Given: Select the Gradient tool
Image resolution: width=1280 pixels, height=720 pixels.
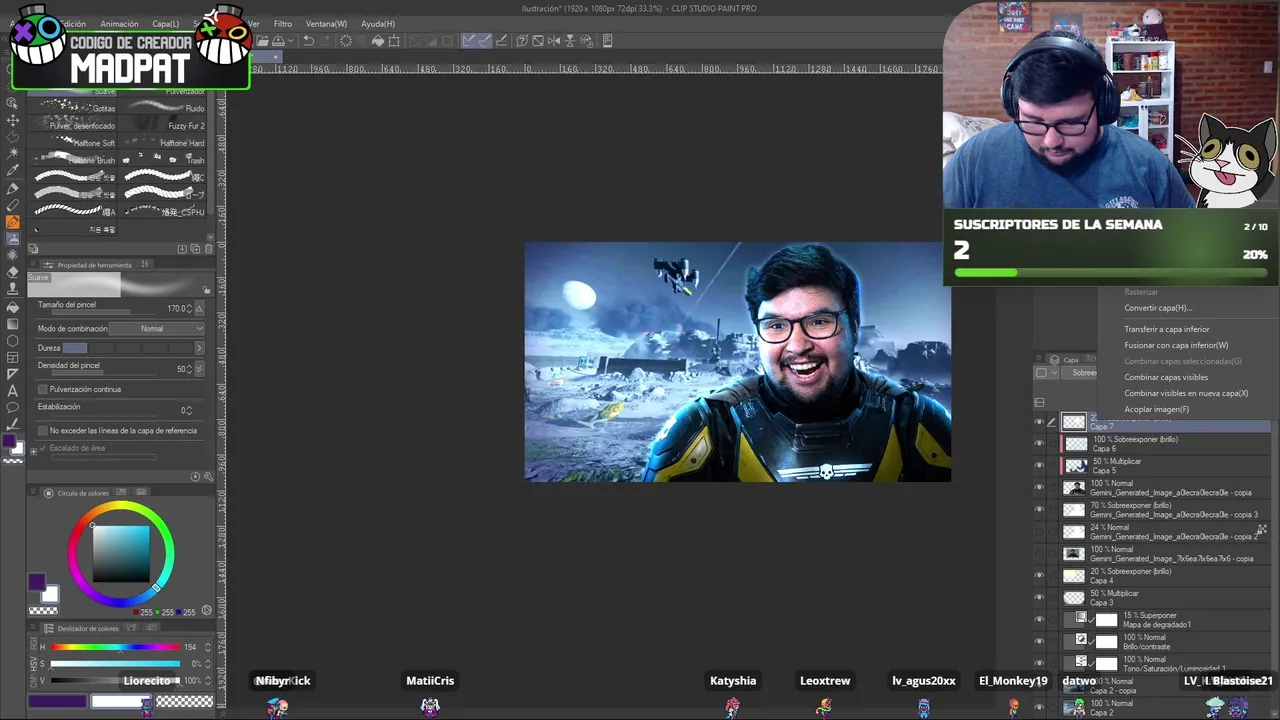Looking at the screenshot, I should (x=13, y=323).
